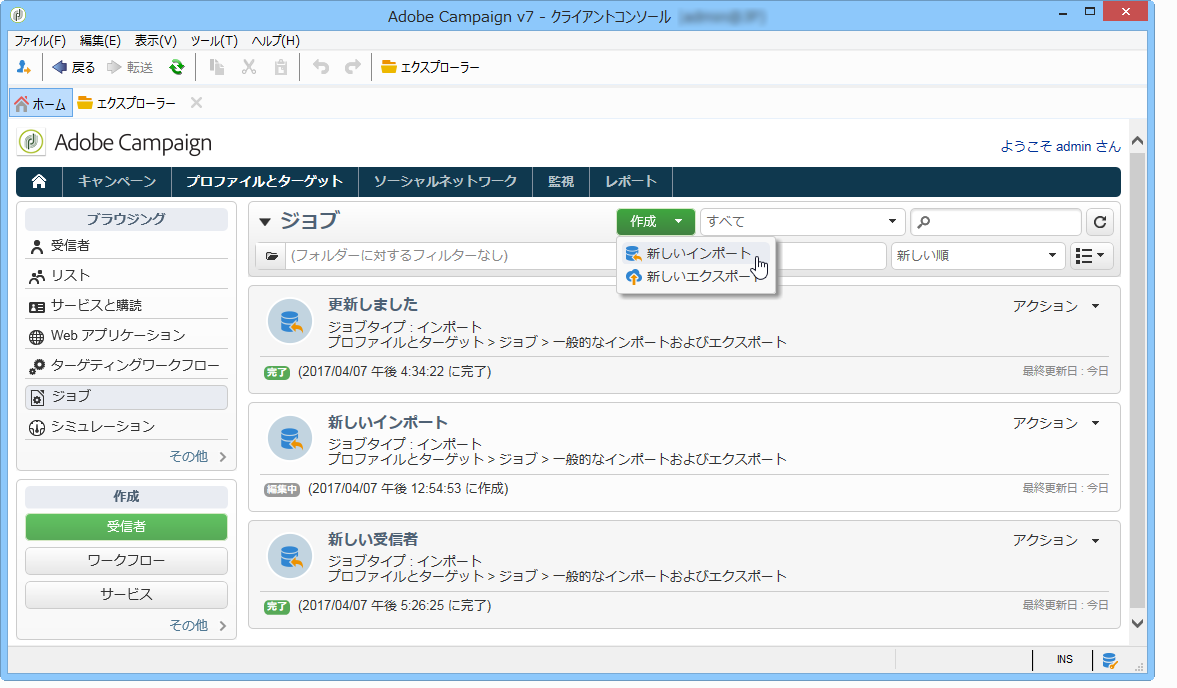Screen dimensions: 1177x688
Task: Click the green refresh icon in toolbar
Action: (176, 68)
